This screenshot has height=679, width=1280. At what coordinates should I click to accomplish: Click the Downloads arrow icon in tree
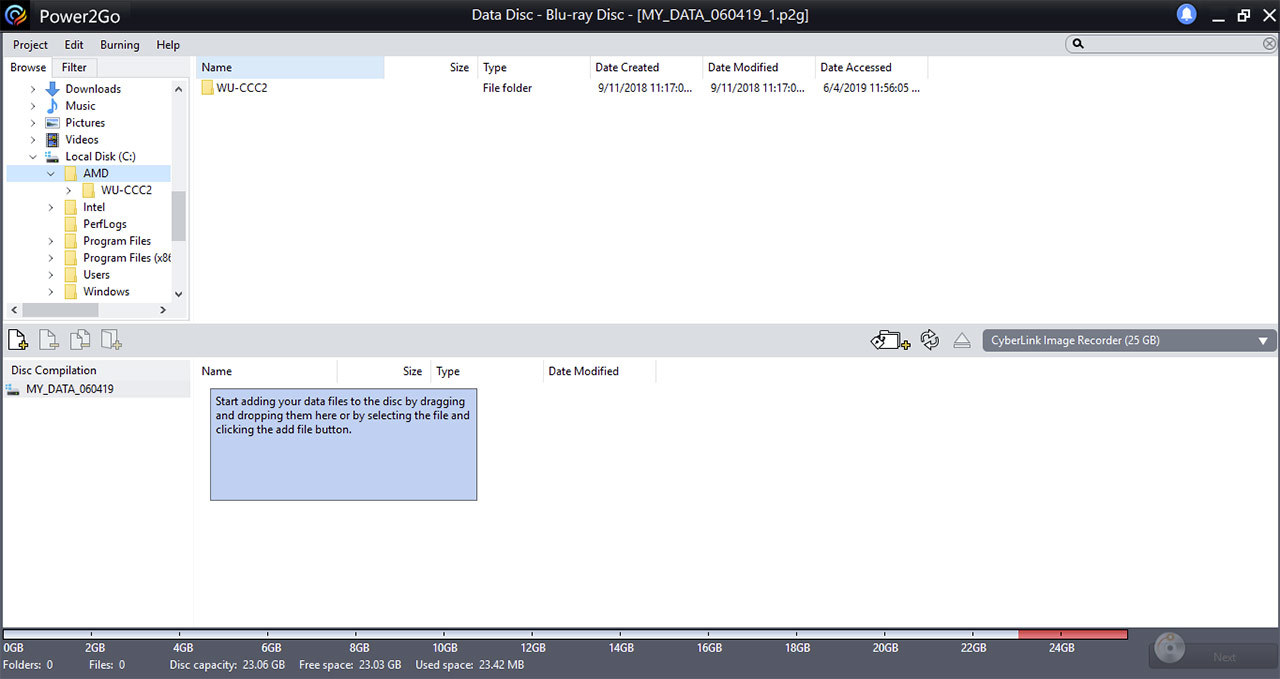[53, 89]
